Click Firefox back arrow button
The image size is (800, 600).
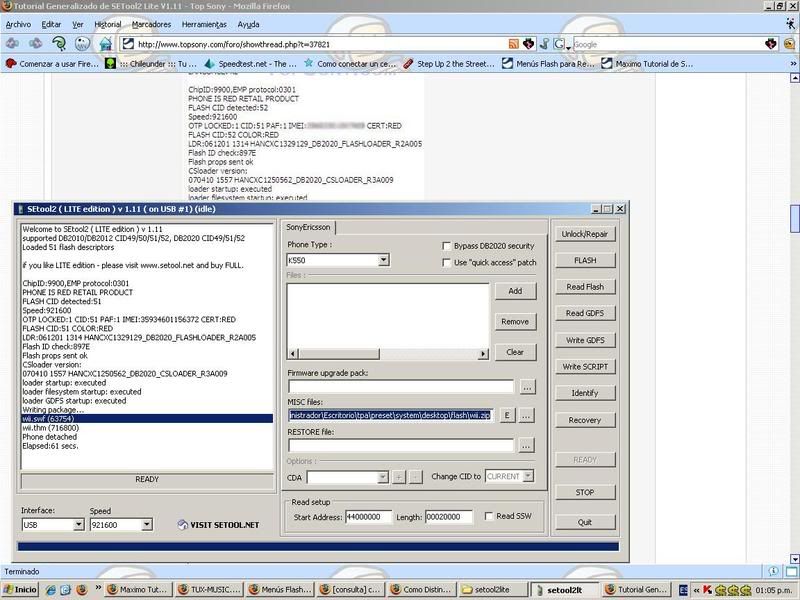point(12,44)
